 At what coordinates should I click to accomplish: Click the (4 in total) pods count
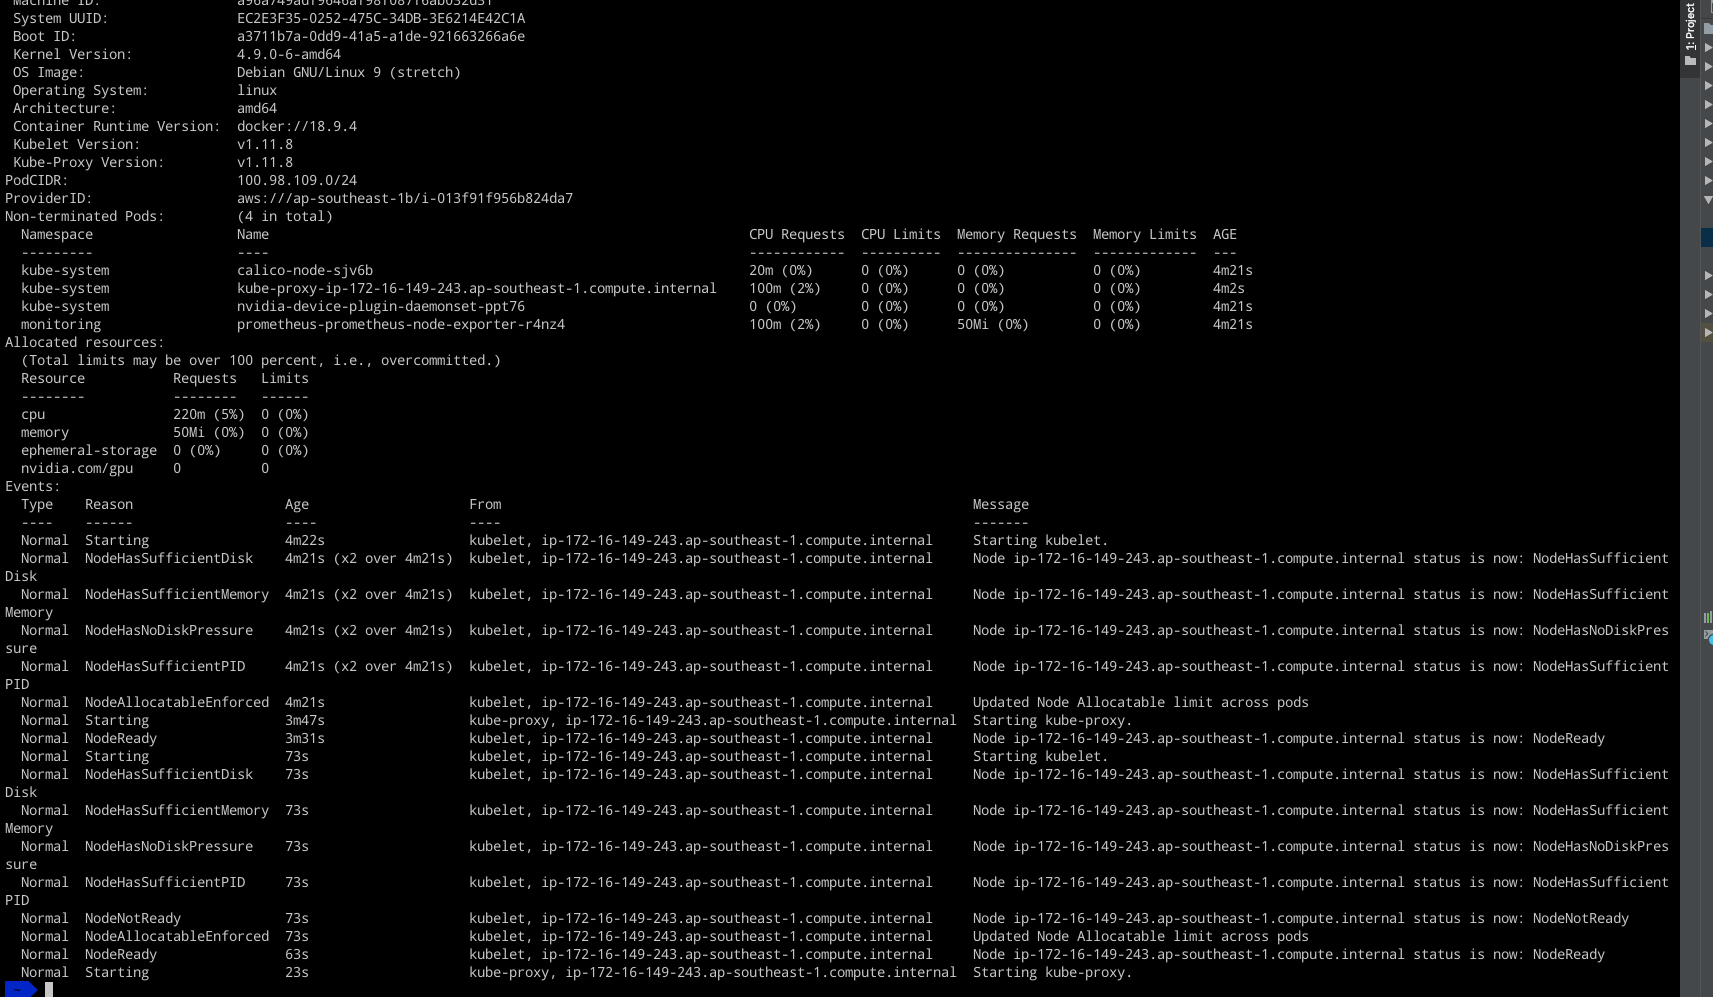coord(285,216)
